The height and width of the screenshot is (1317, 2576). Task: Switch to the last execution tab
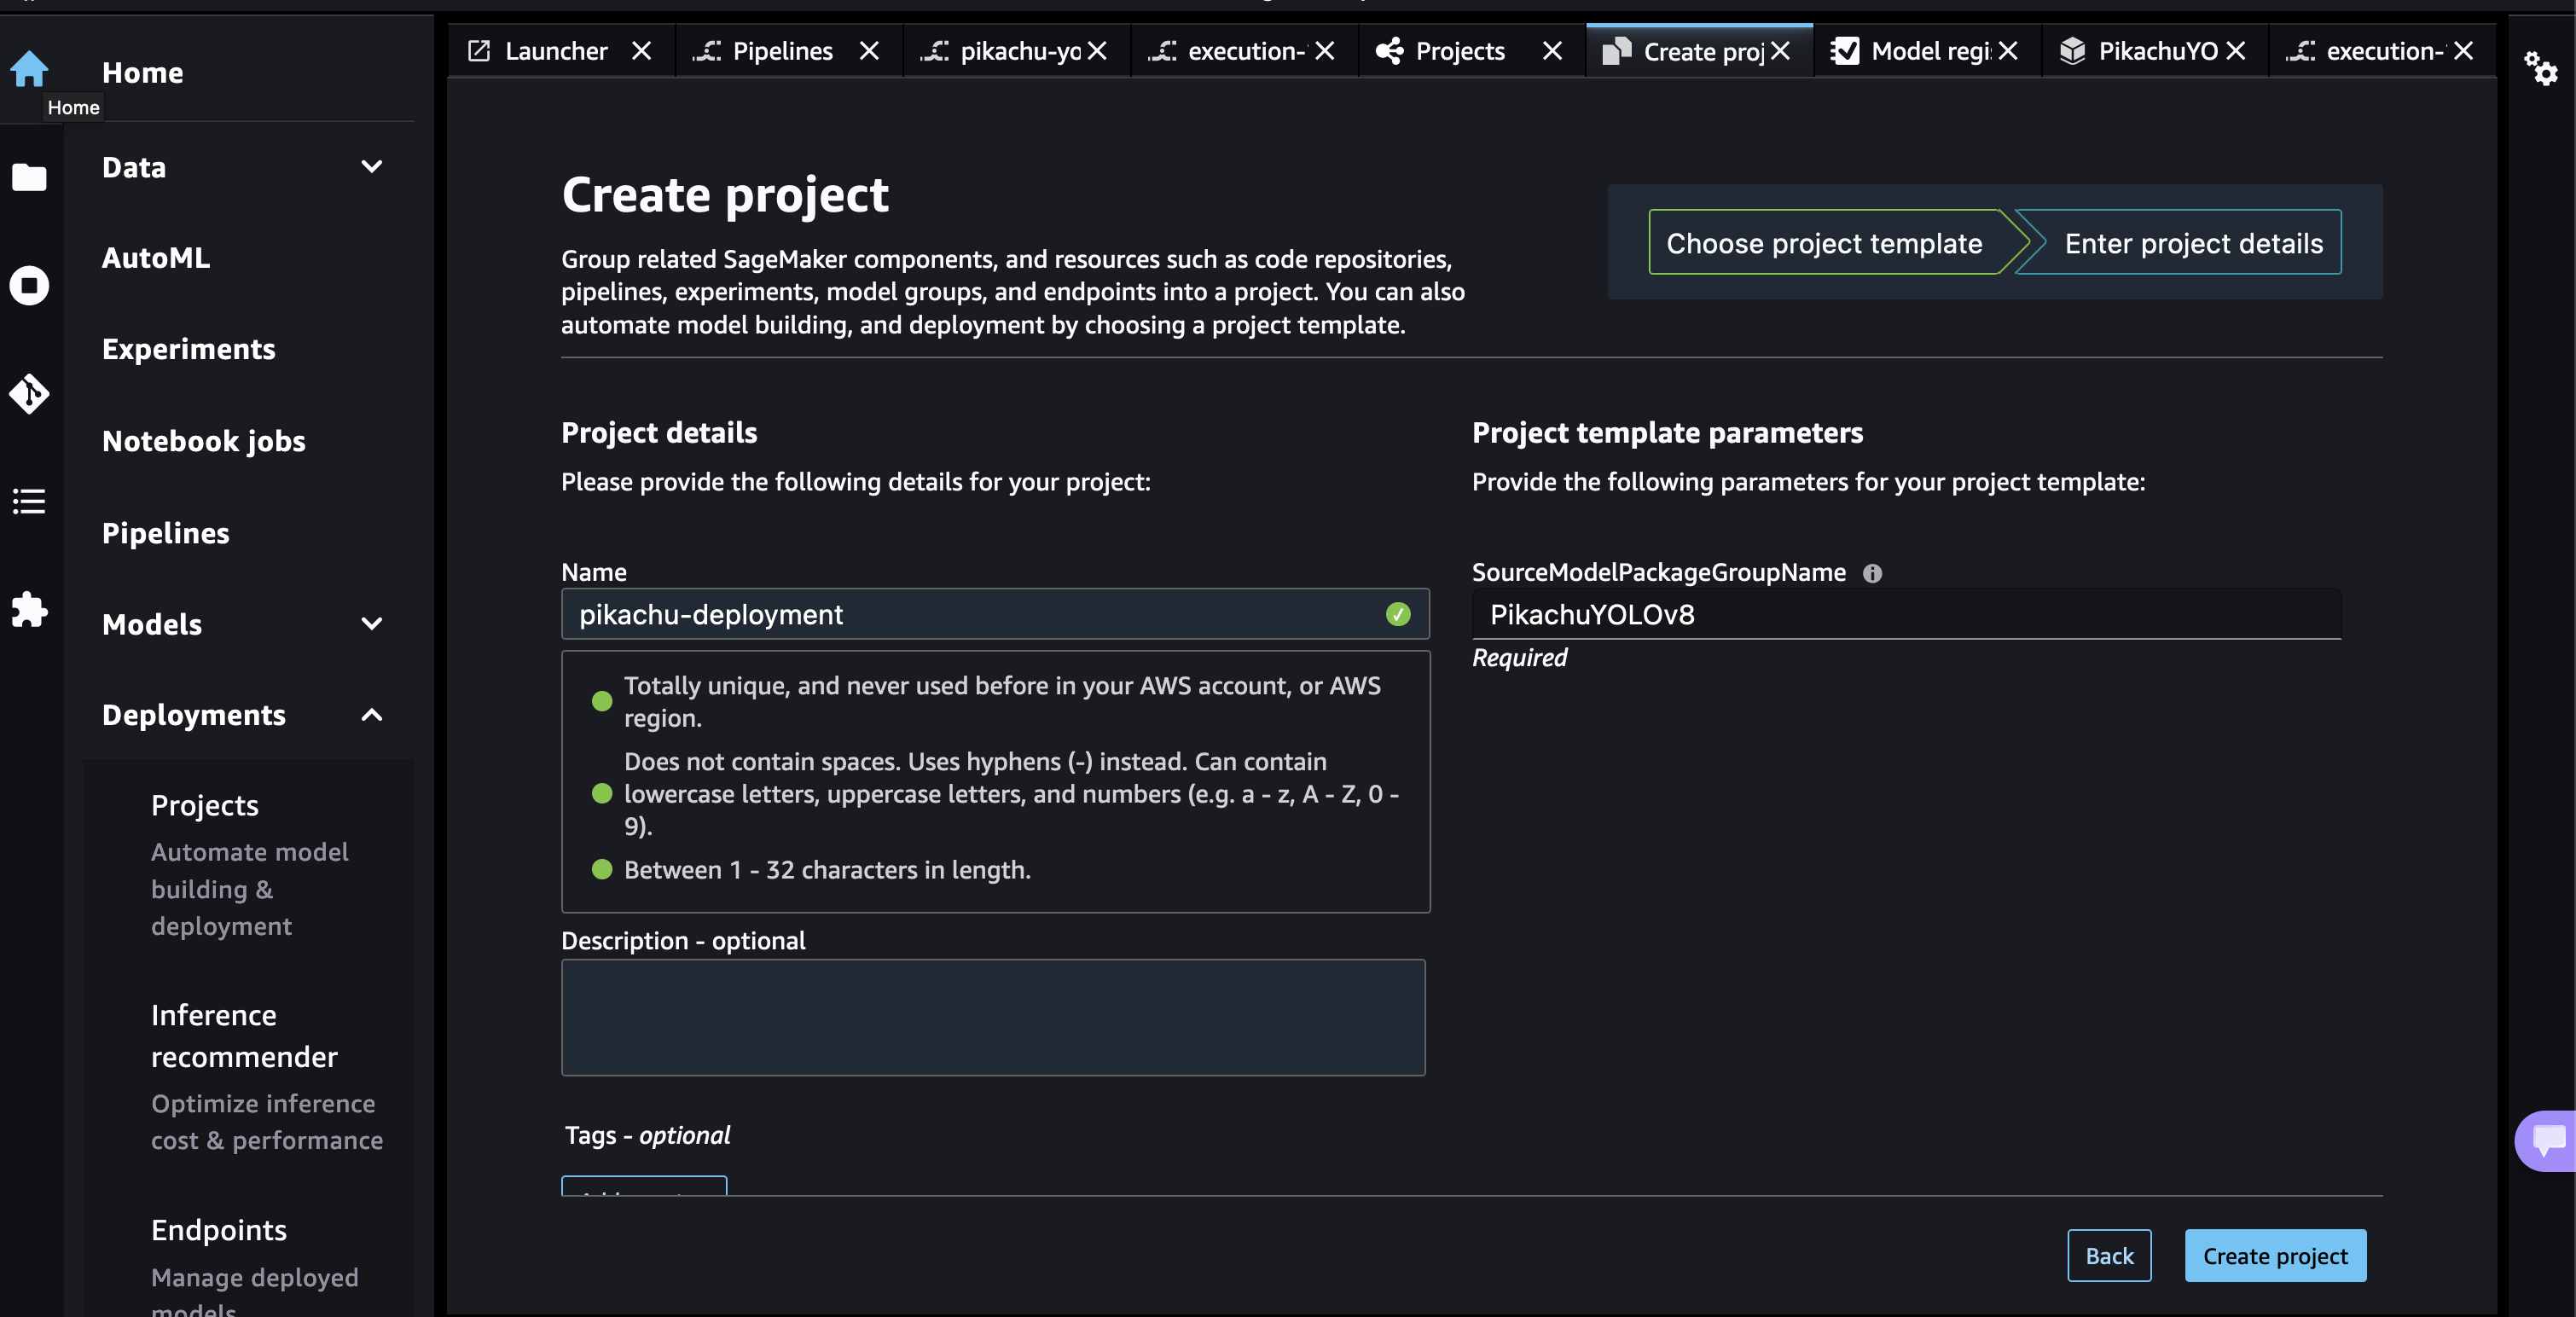[x=2385, y=51]
